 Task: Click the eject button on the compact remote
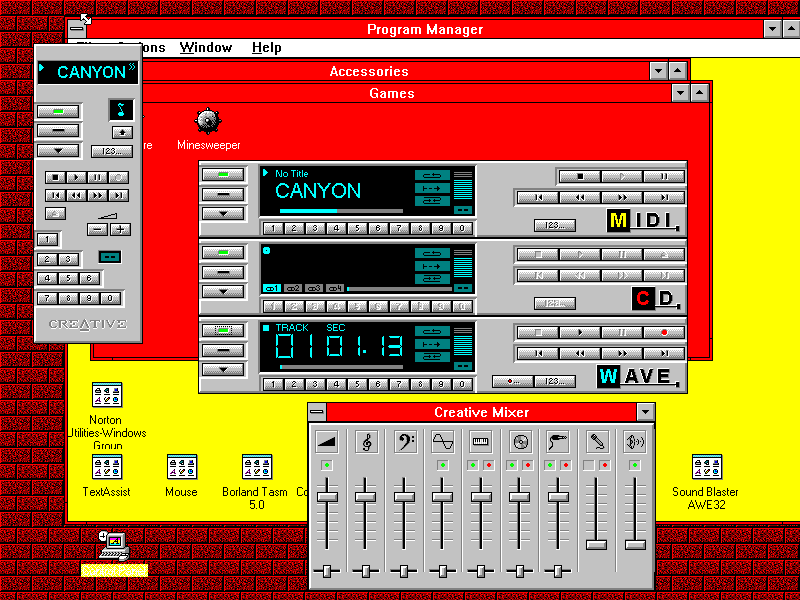pos(55,213)
